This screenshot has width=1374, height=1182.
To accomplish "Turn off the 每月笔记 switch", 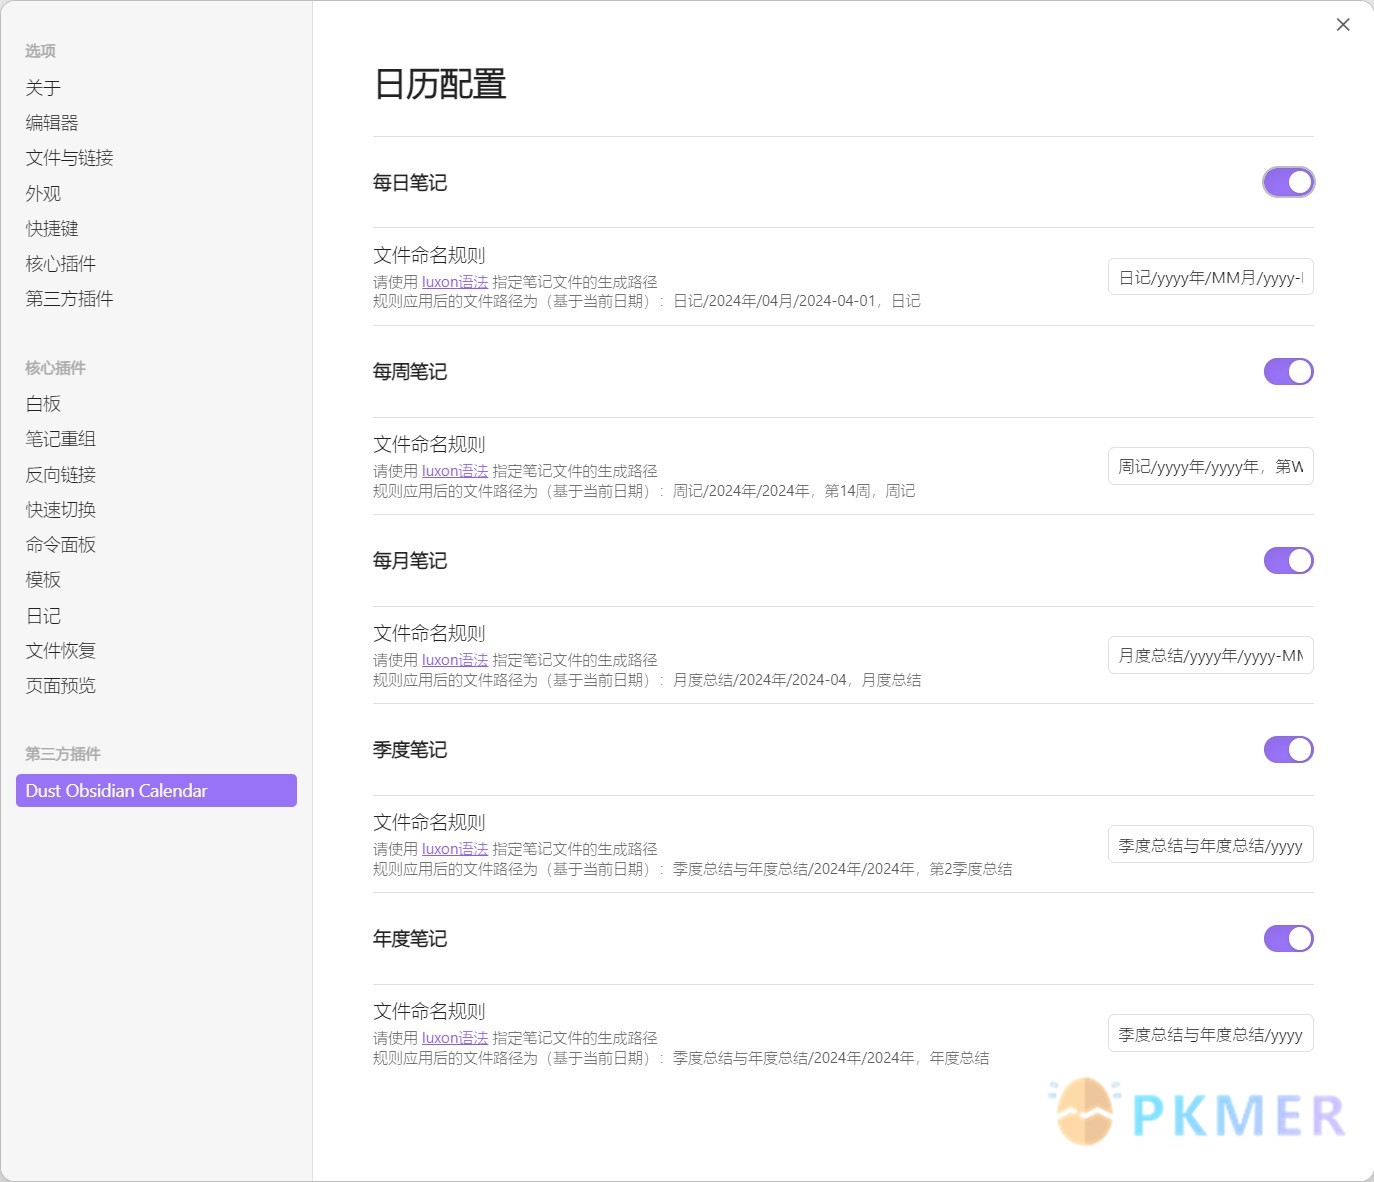I will pos(1288,560).
